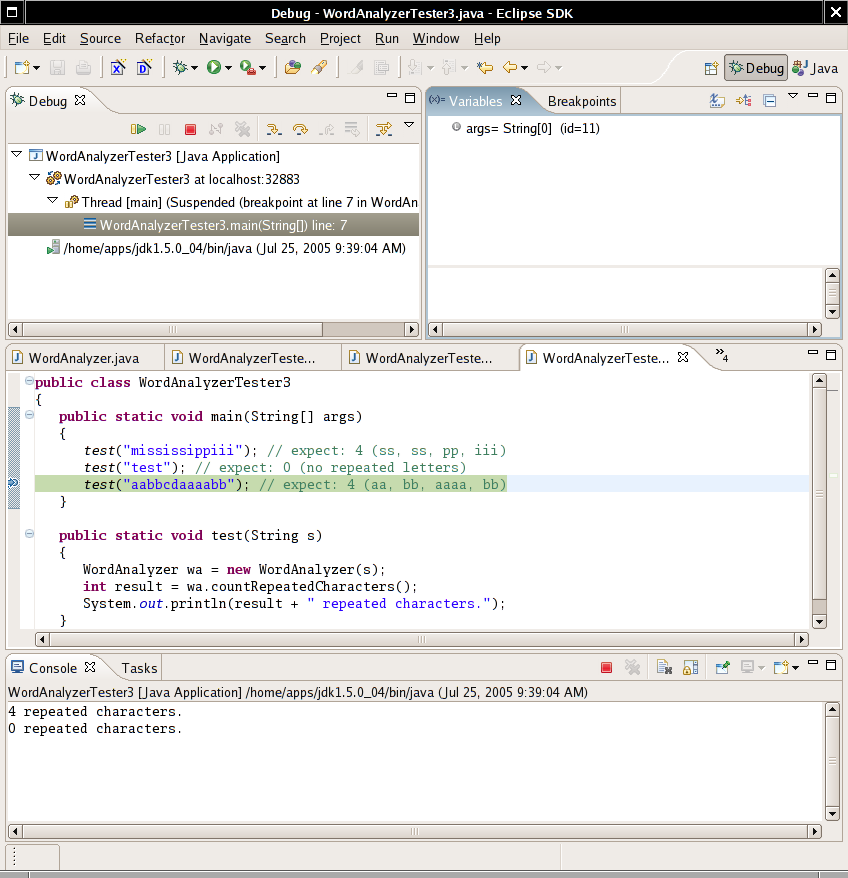The width and height of the screenshot is (848, 878).
Task: Click the Debug bug launch icon in main toolbar
Action: coord(180,68)
